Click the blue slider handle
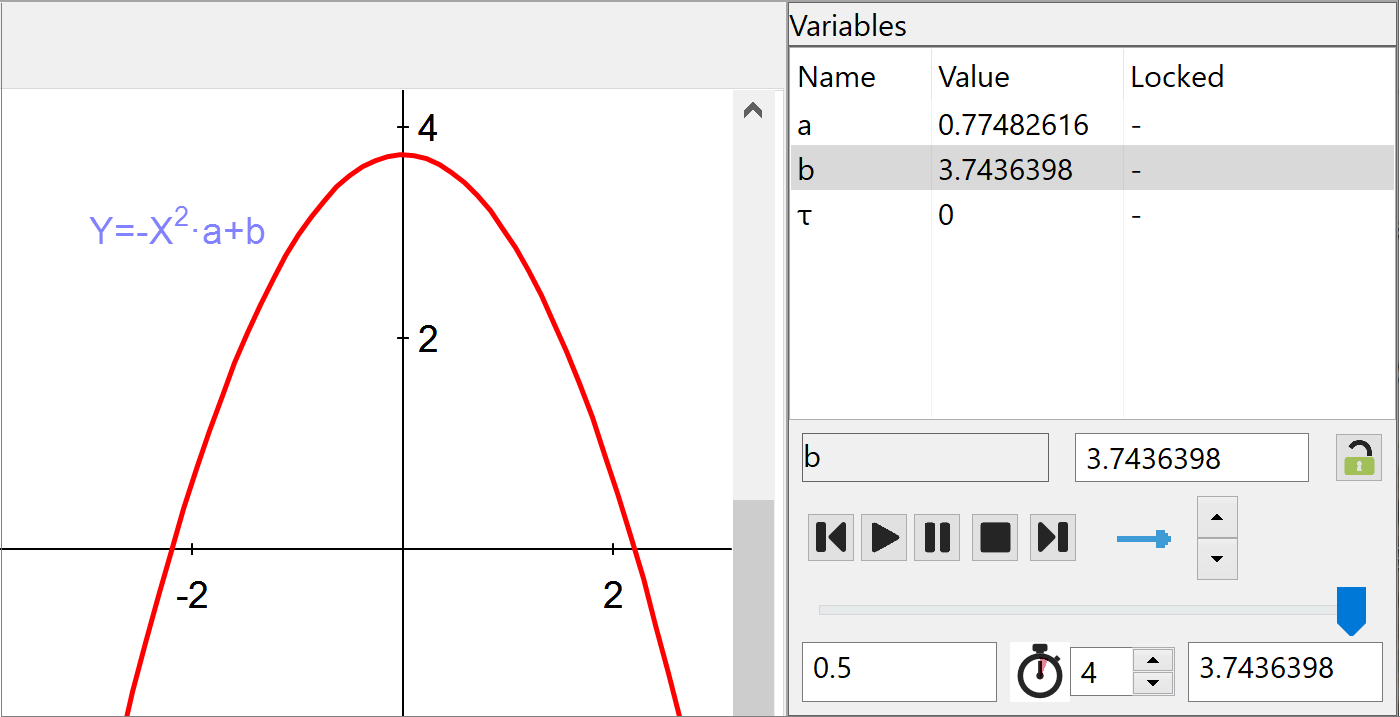1400x717 pixels. [1351, 609]
